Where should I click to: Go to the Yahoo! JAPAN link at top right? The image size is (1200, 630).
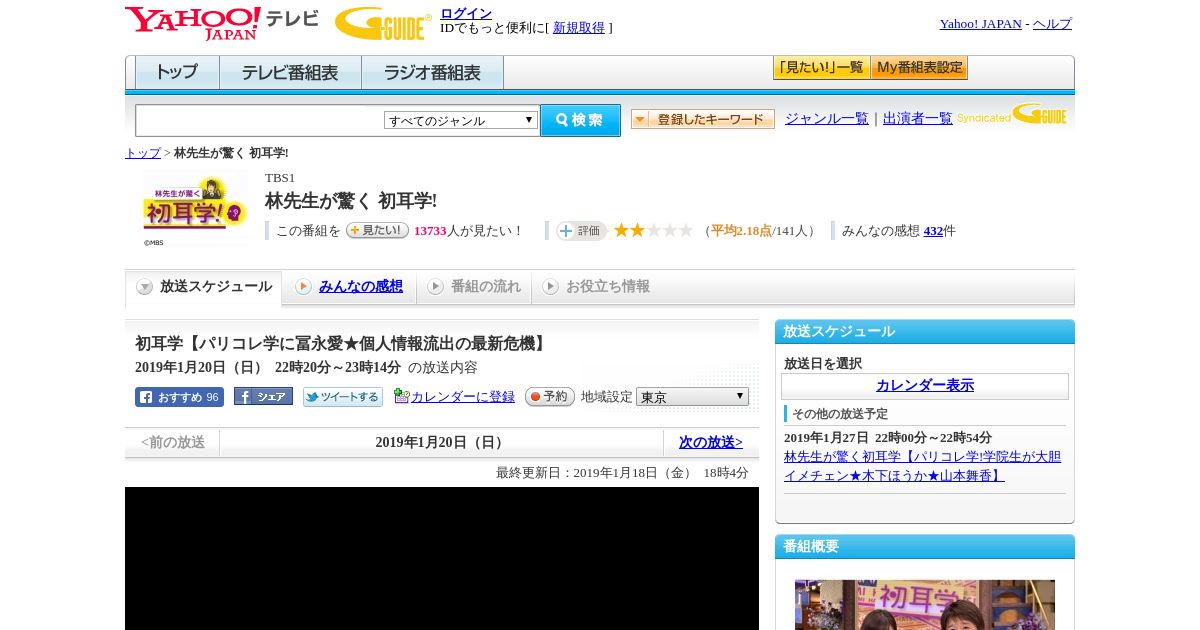pyautogui.click(x=980, y=24)
